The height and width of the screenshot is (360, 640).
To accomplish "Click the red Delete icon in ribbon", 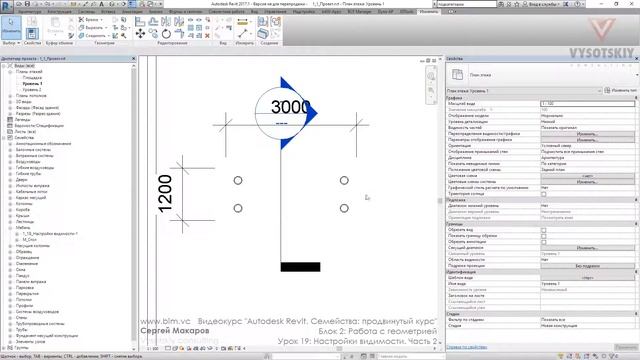I will point(207,36).
